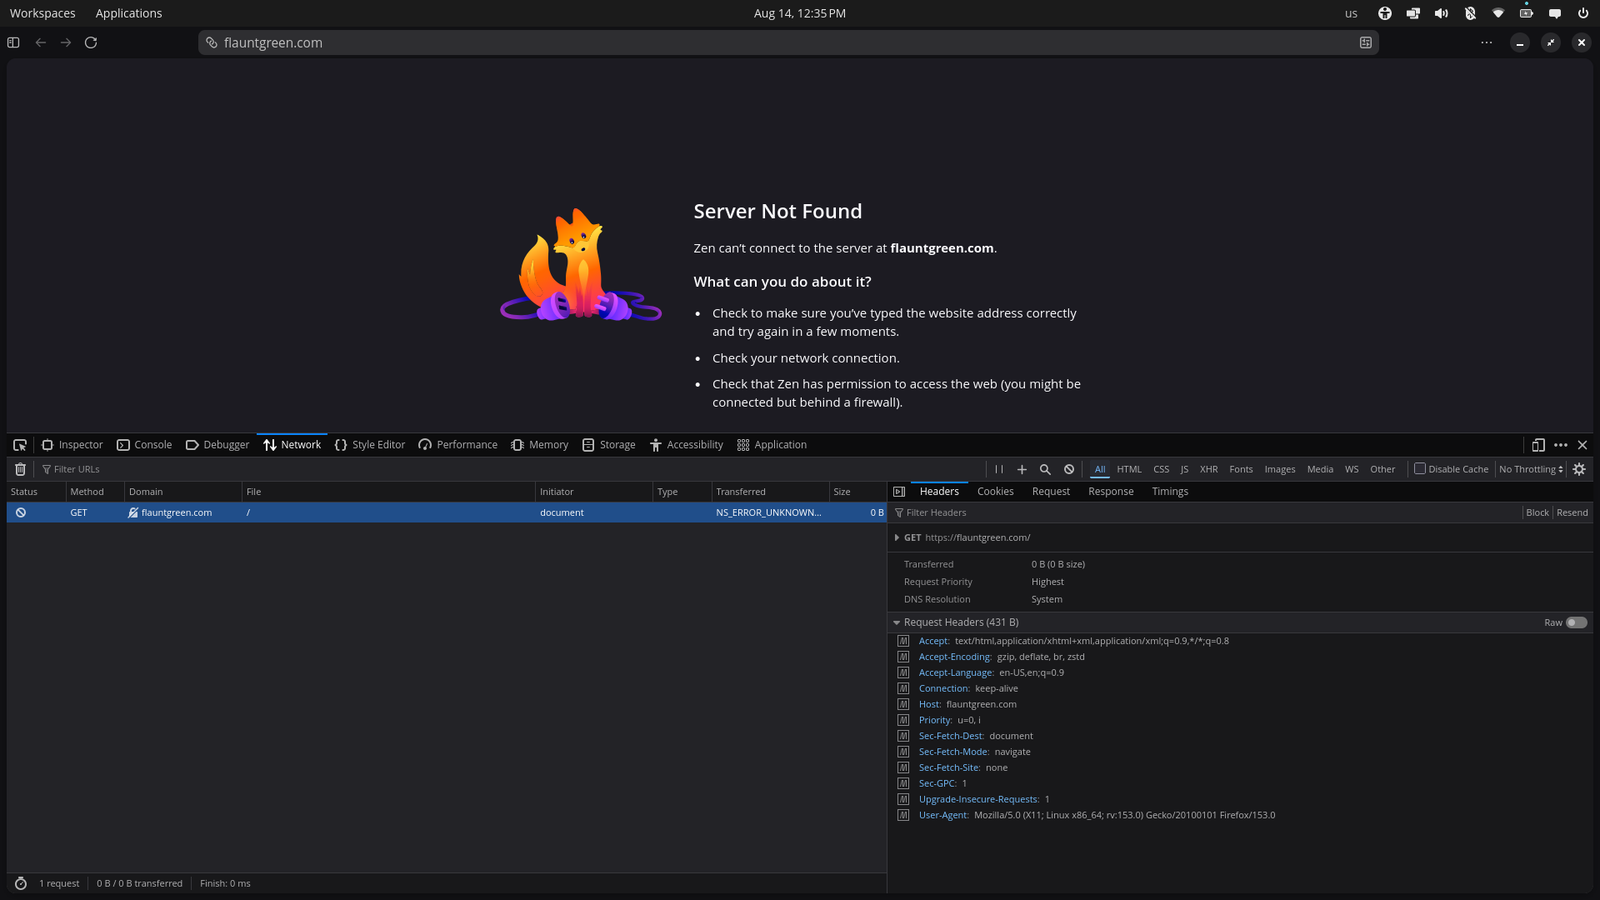Collapse the Request Headers section
Viewport: 1600px width, 900px height.
pos(897,622)
